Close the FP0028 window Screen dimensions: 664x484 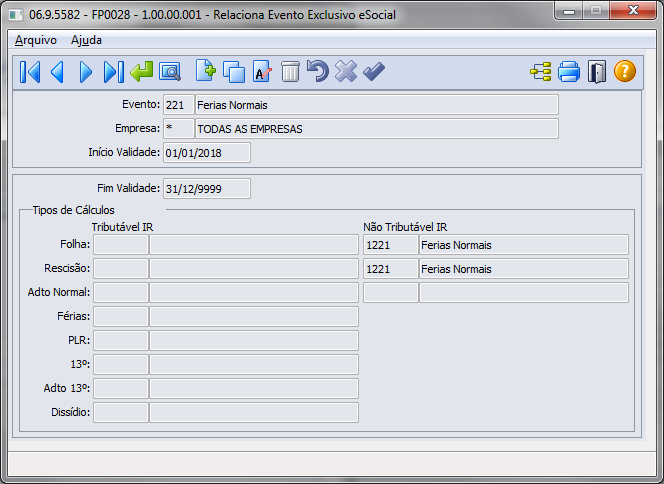(x=633, y=11)
